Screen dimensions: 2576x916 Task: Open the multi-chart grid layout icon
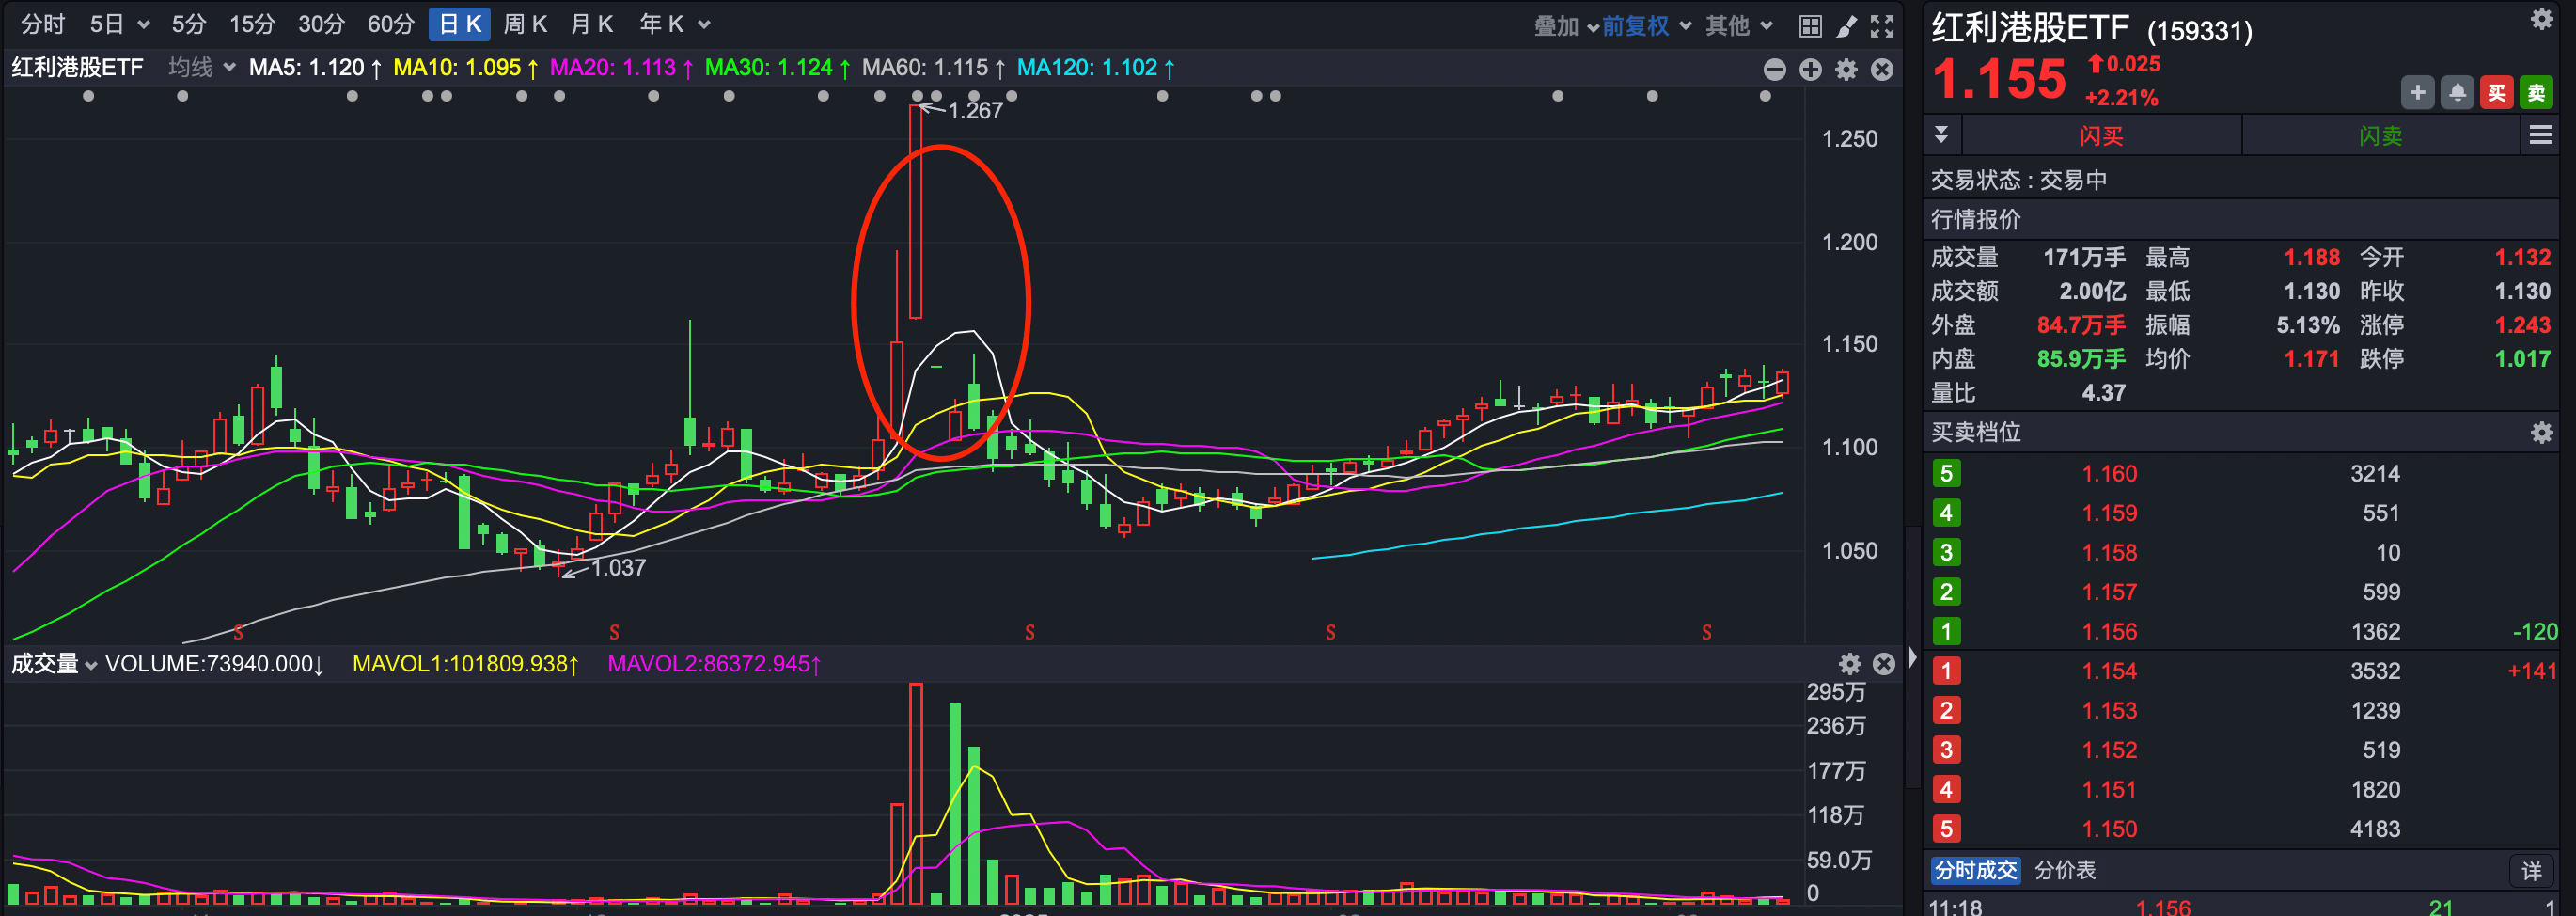(1810, 26)
